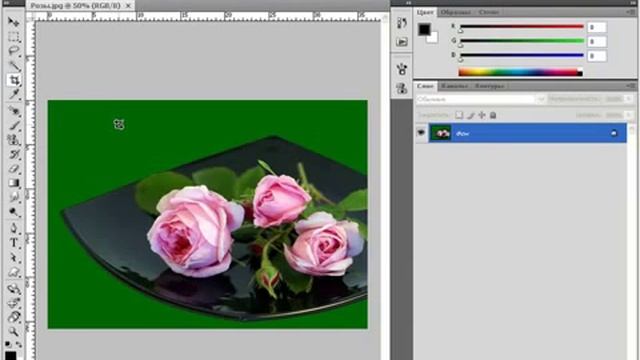Screen dimensions: 640x360
Task: Switch to the Слои tab
Action: click(x=425, y=86)
